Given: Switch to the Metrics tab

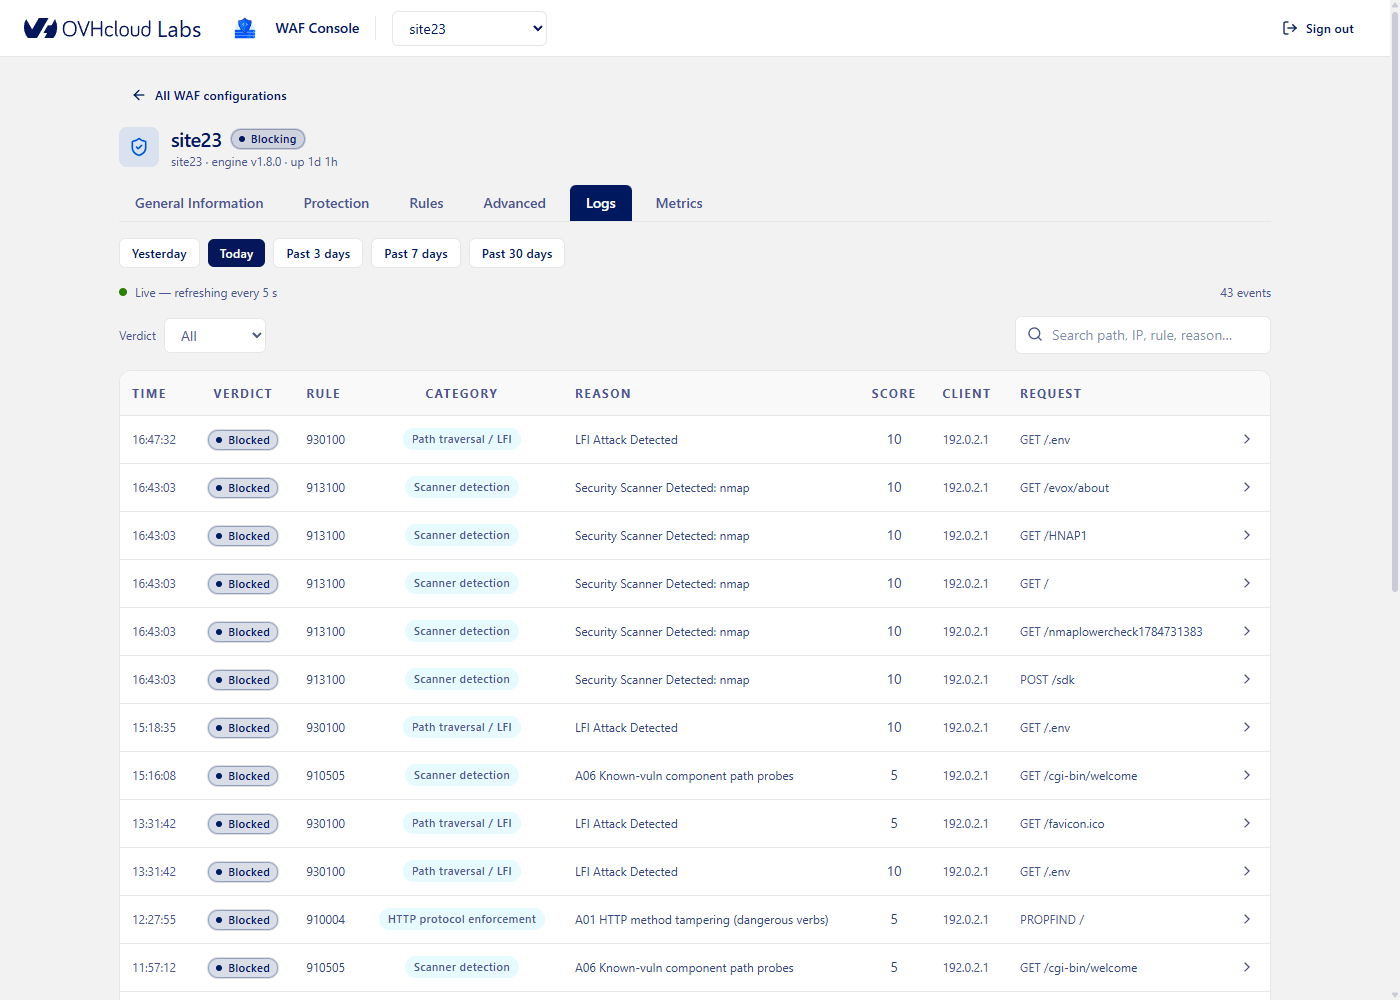Looking at the screenshot, I should coord(679,203).
